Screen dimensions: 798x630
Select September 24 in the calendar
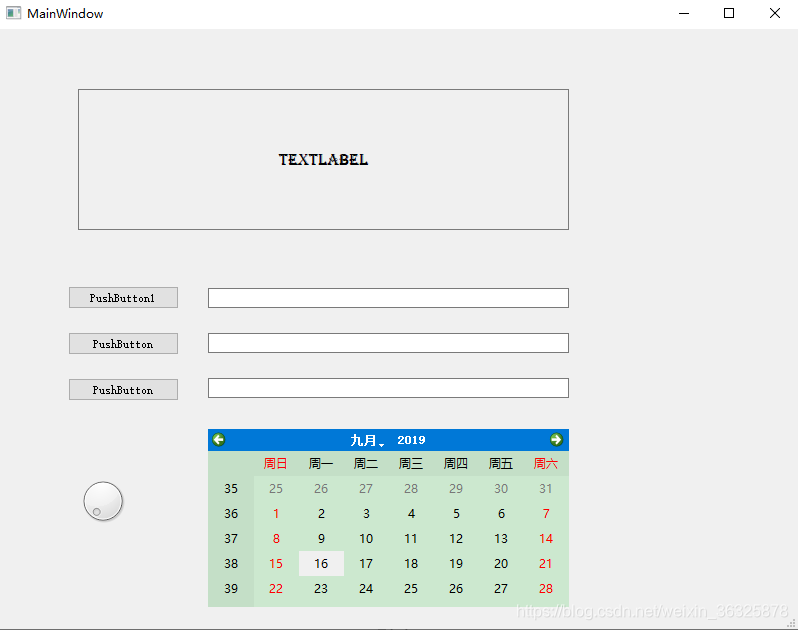pyautogui.click(x=366, y=588)
